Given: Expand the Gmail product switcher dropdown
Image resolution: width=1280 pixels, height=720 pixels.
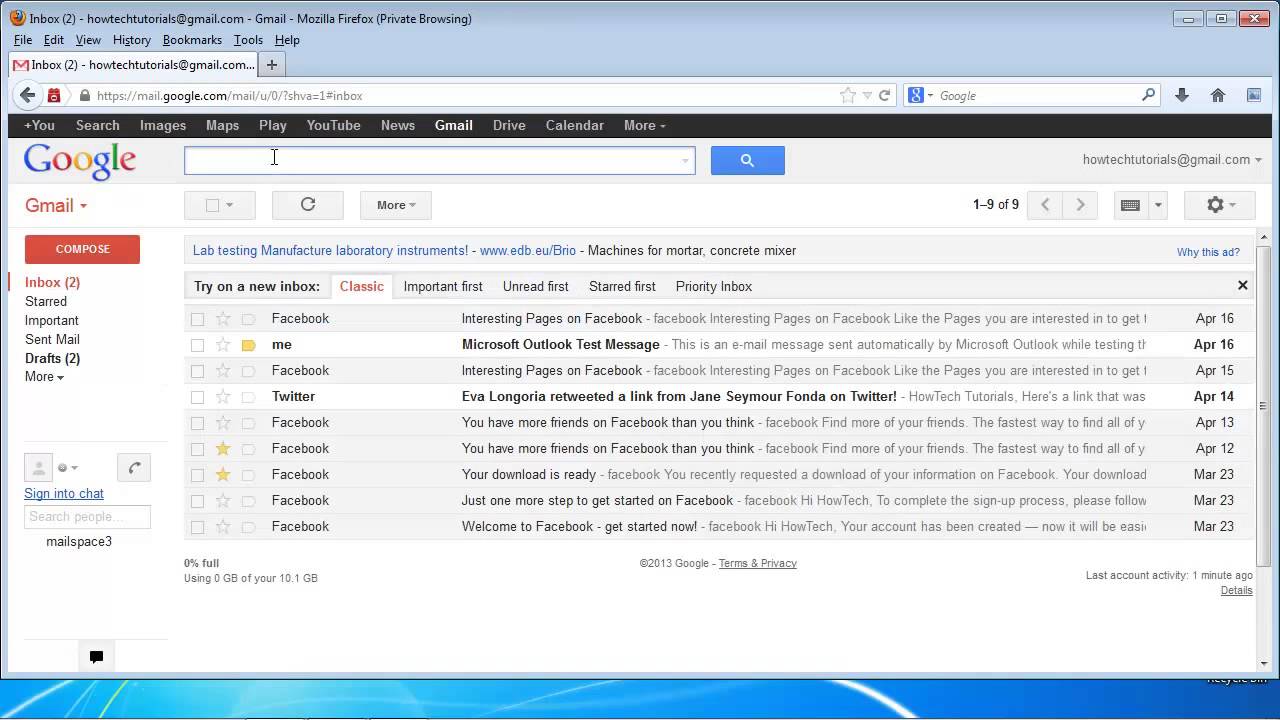Looking at the screenshot, I should coord(56,205).
